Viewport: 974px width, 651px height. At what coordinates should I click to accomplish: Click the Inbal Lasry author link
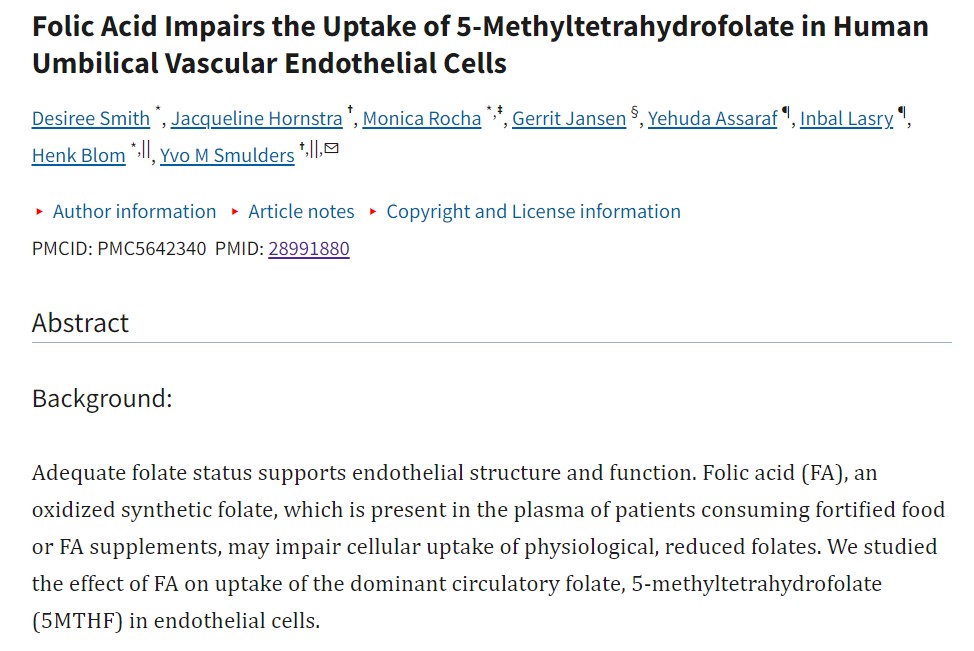pos(846,119)
